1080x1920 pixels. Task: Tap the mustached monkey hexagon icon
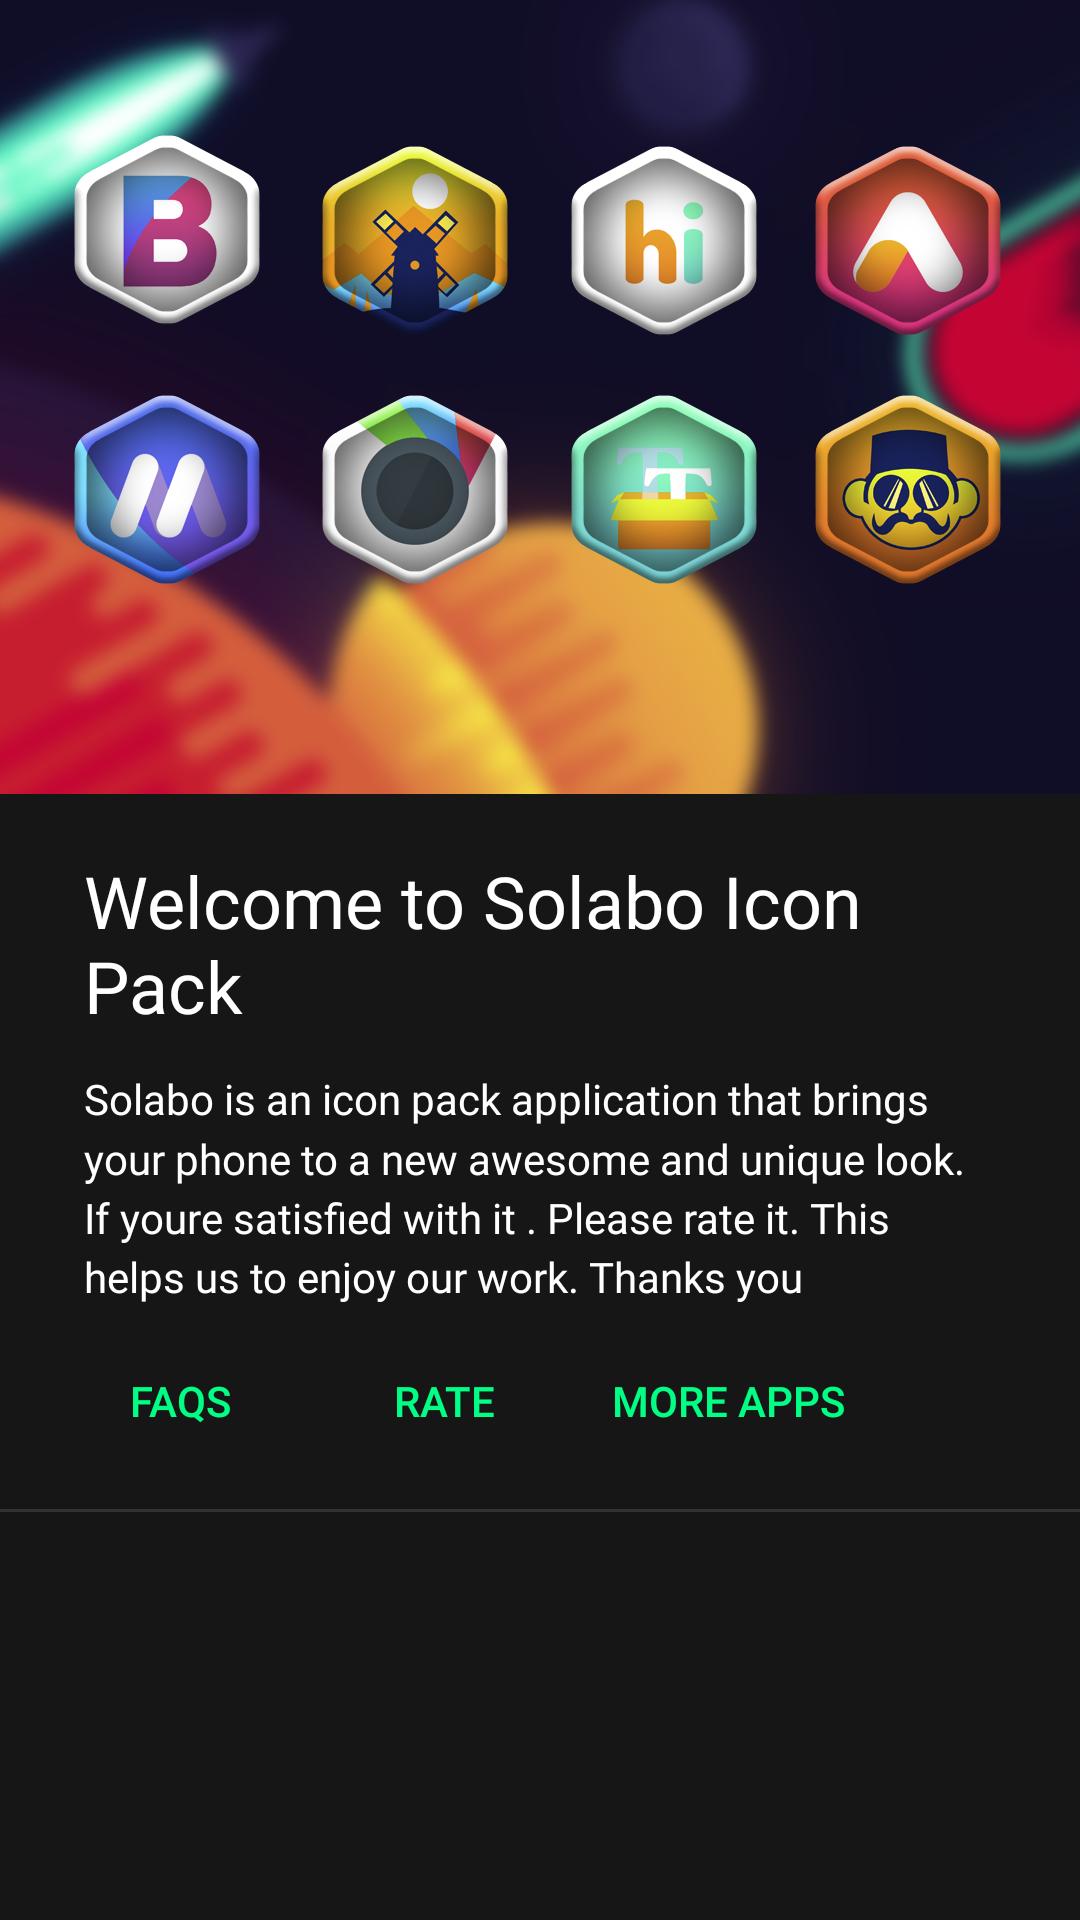click(908, 489)
